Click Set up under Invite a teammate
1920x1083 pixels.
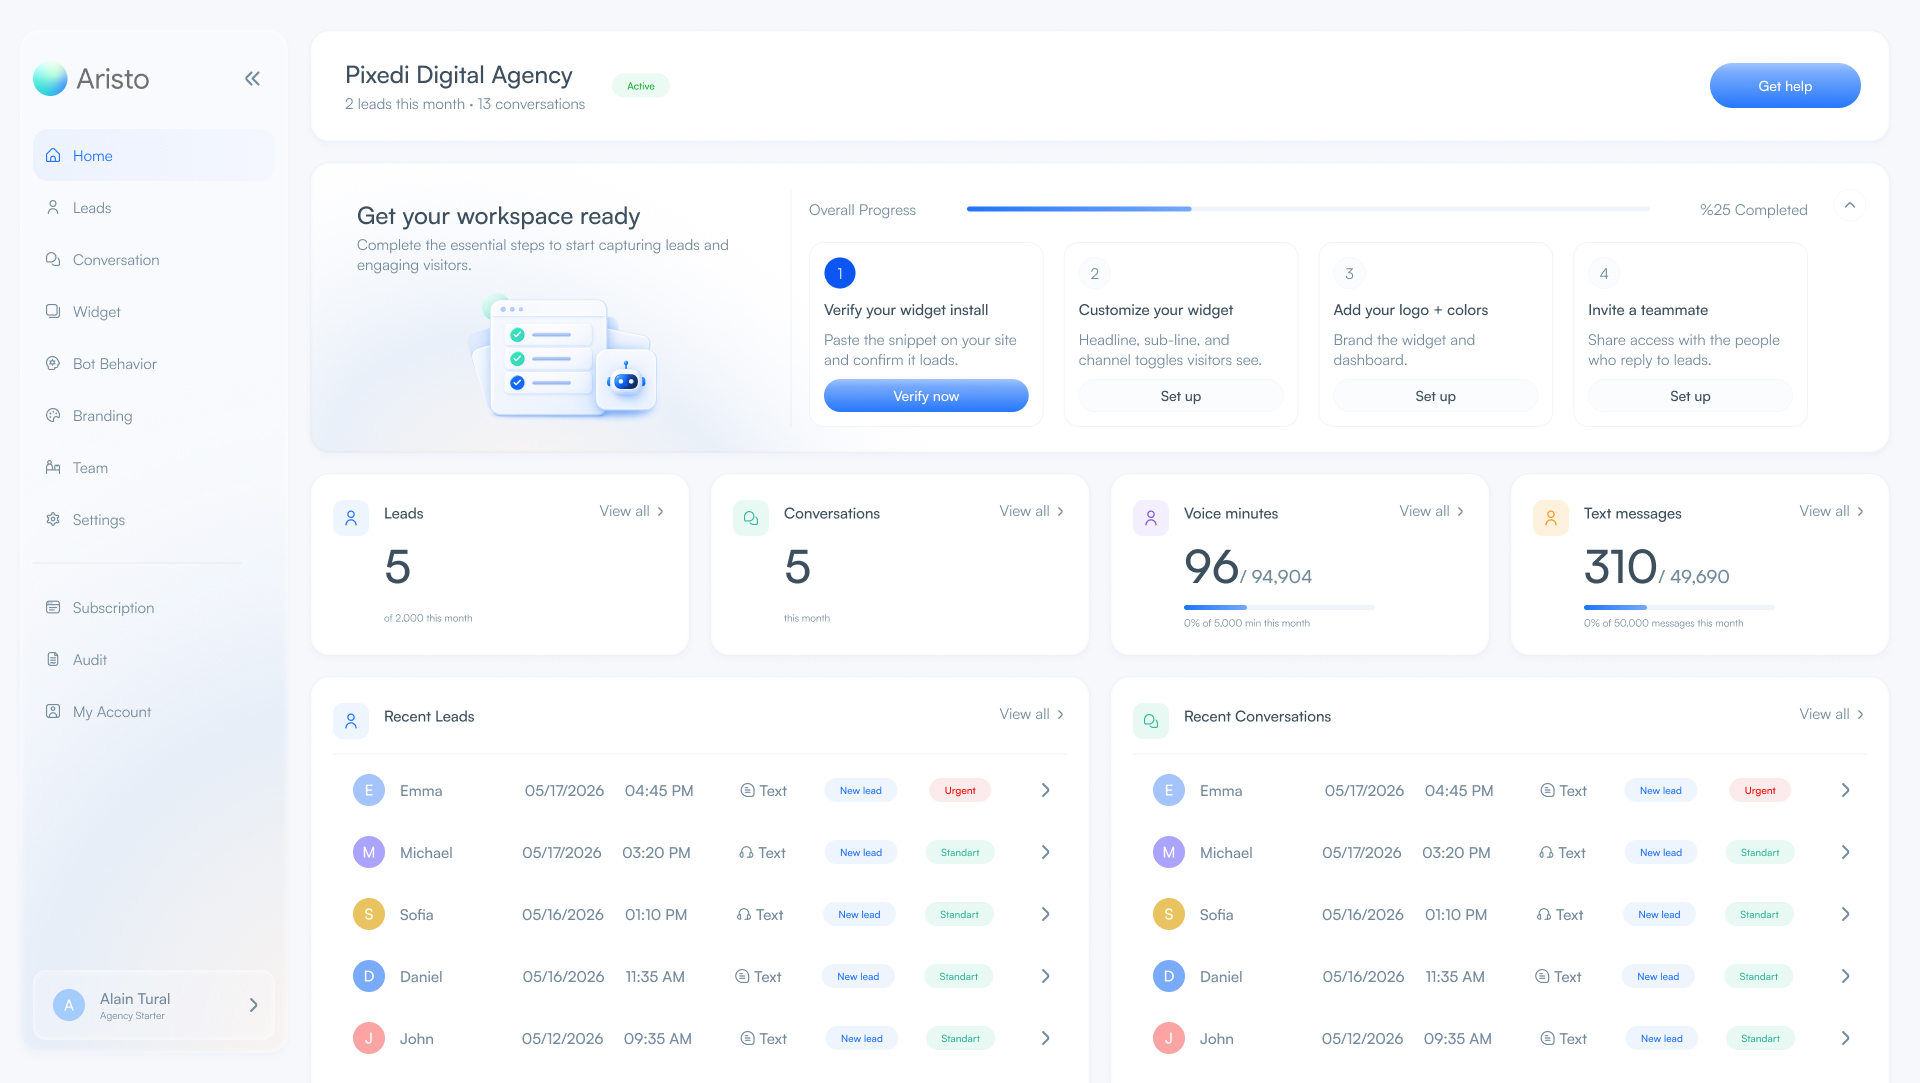pyautogui.click(x=1690, y=396)
